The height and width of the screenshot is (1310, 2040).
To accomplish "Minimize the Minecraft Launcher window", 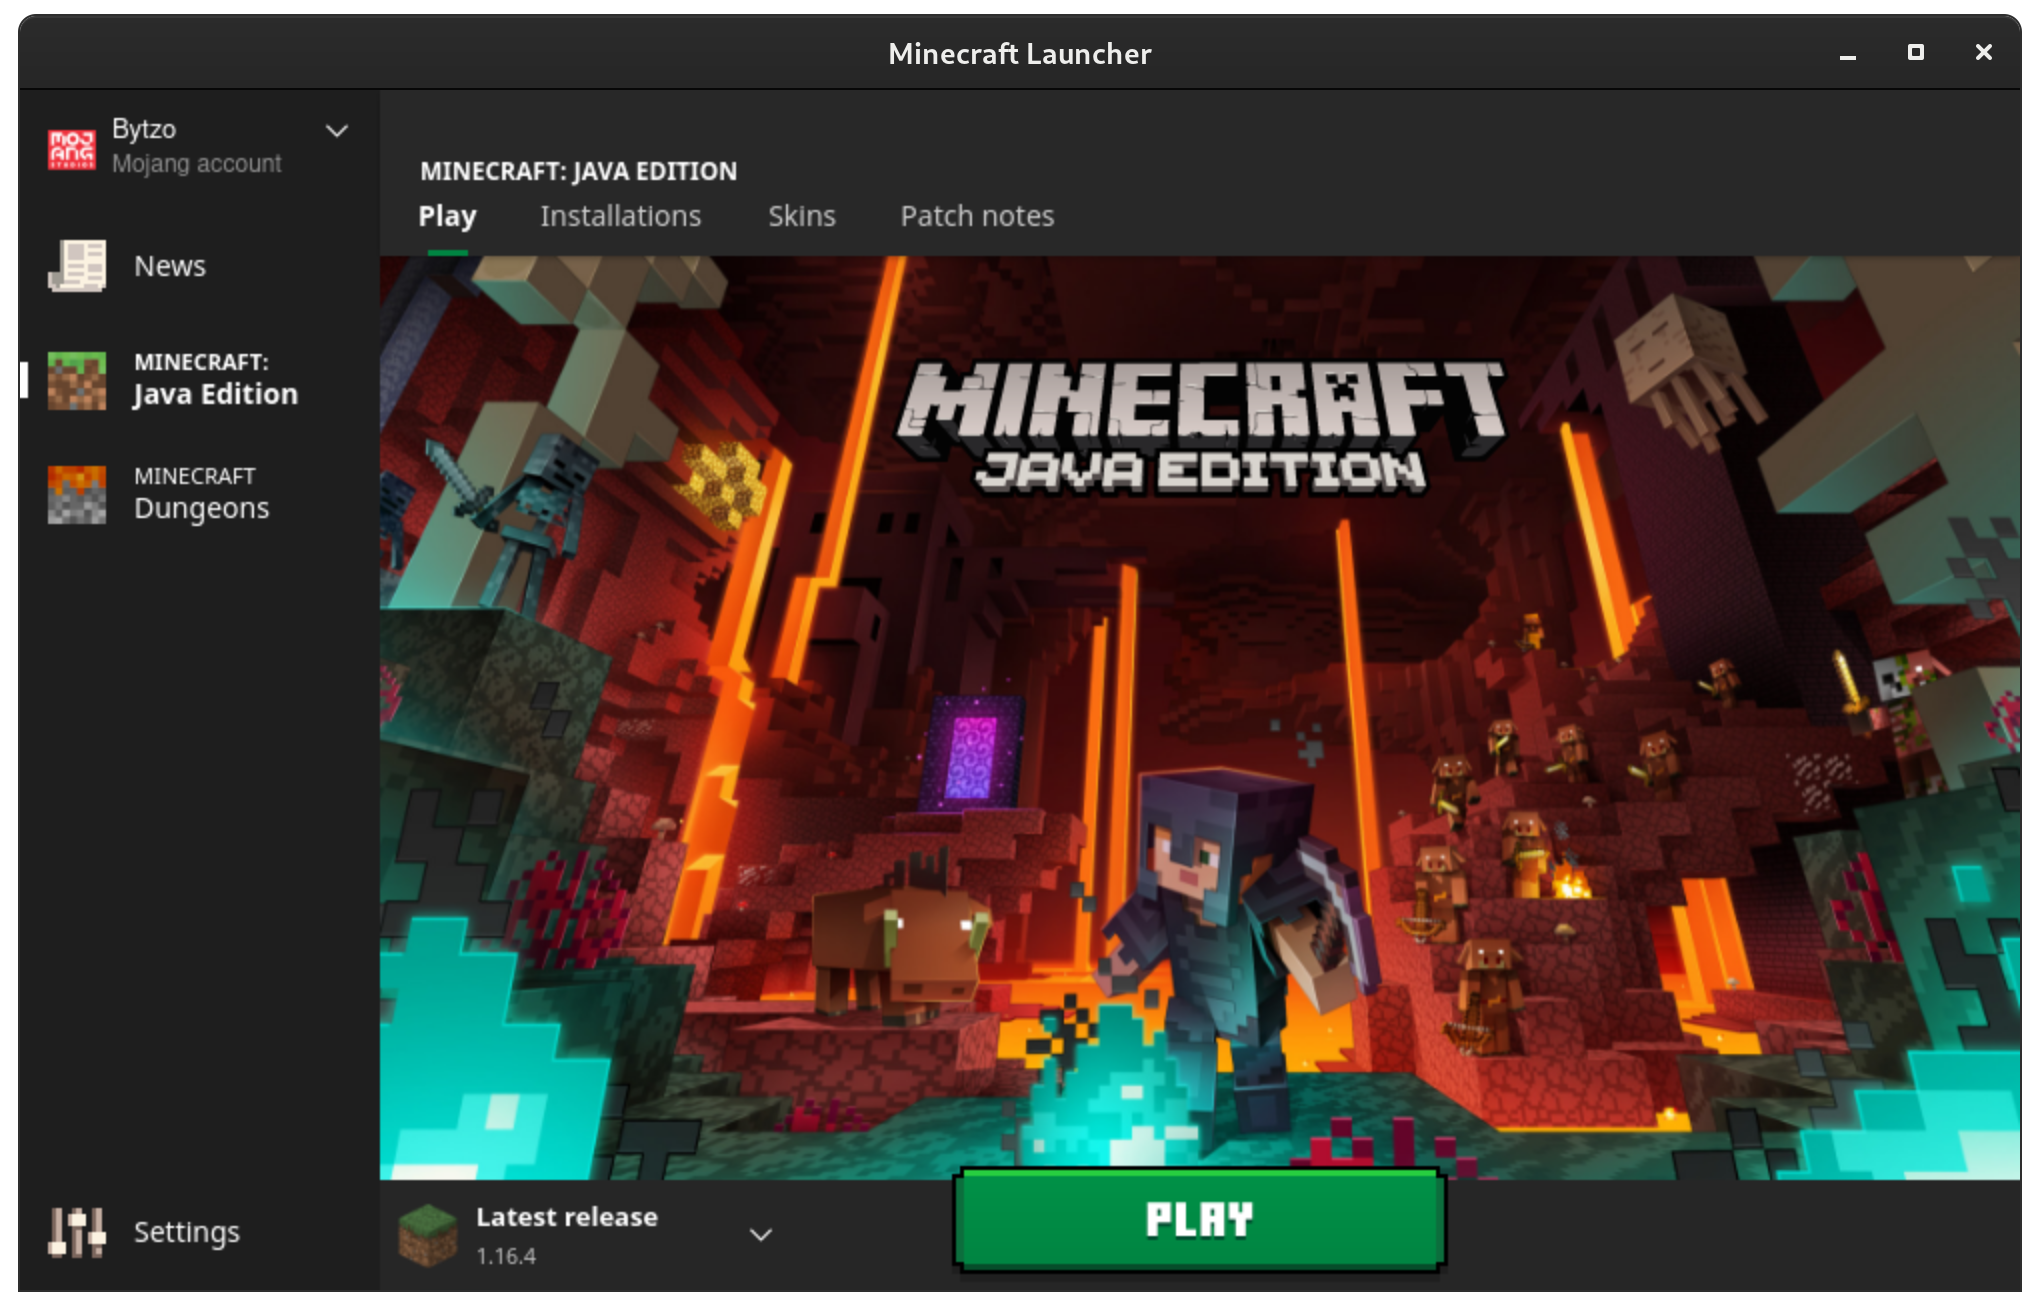I will [x=1847, y=54].
